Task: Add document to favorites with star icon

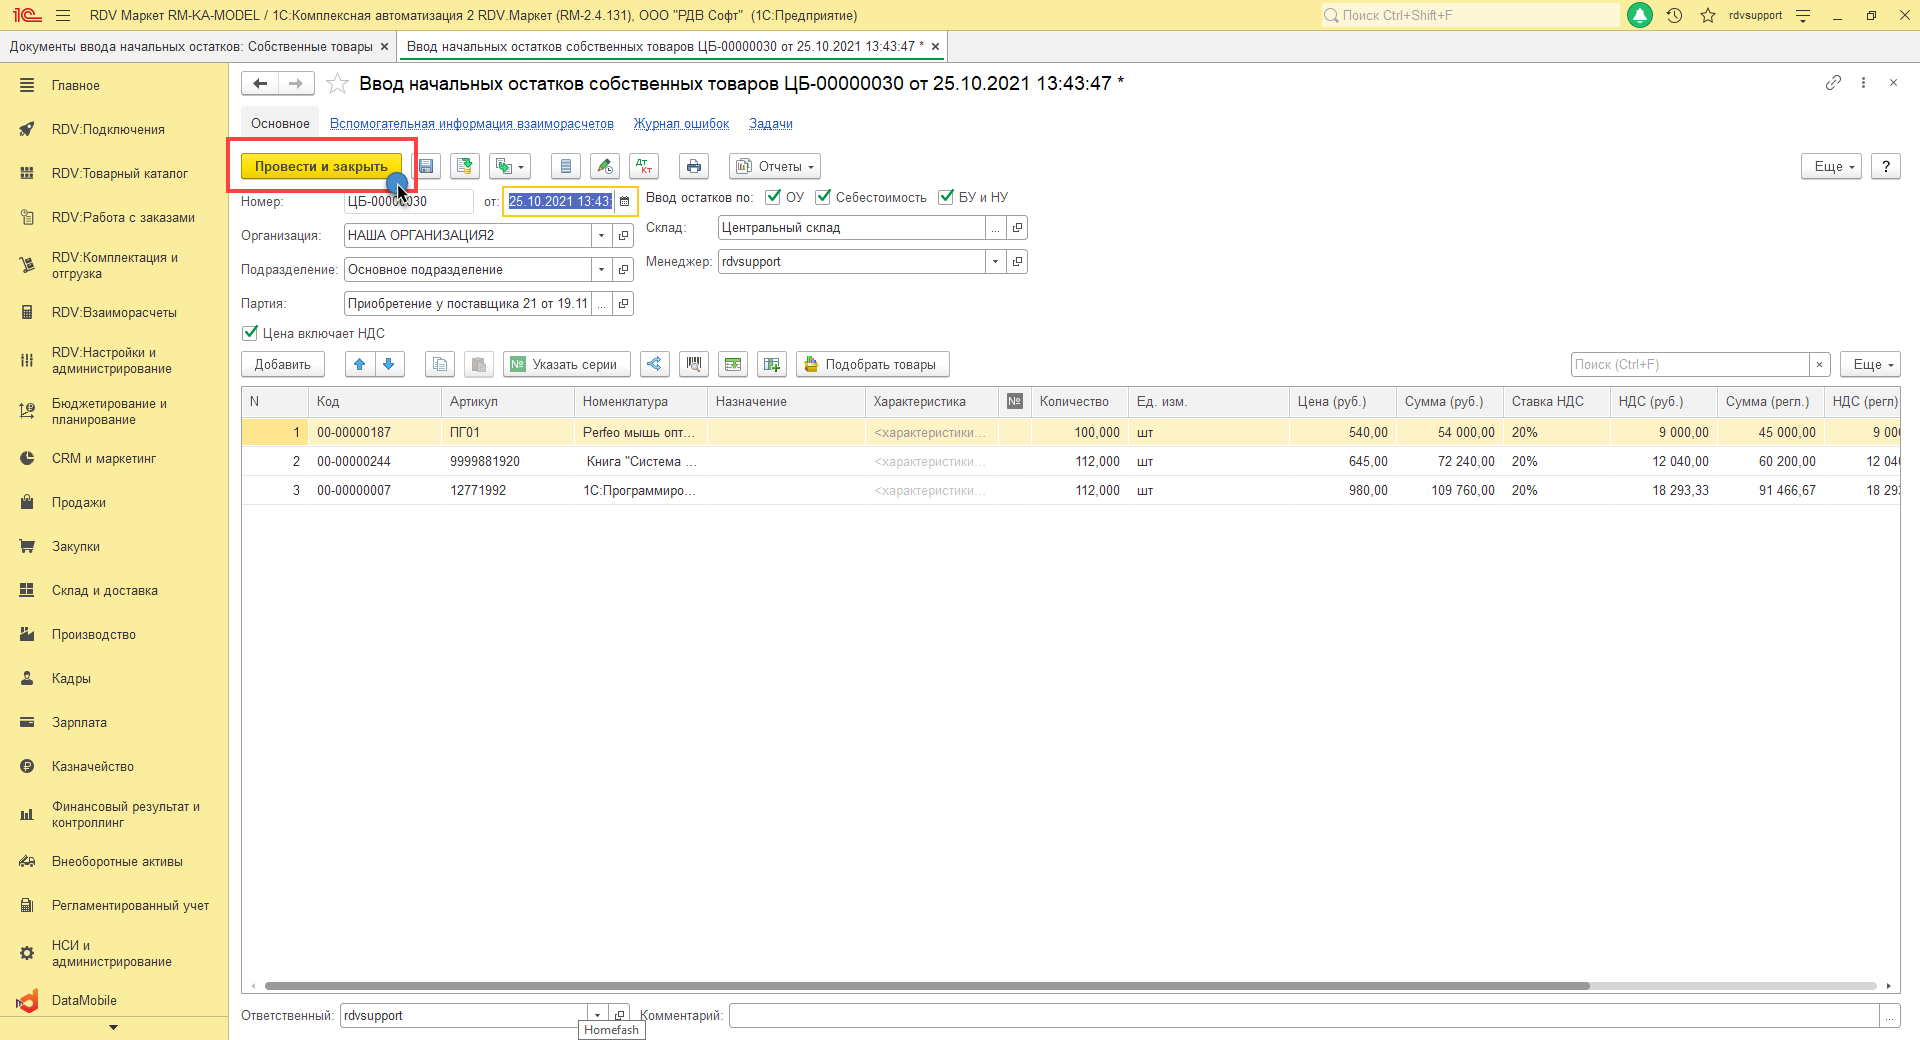Action: (x=338, y=84)
